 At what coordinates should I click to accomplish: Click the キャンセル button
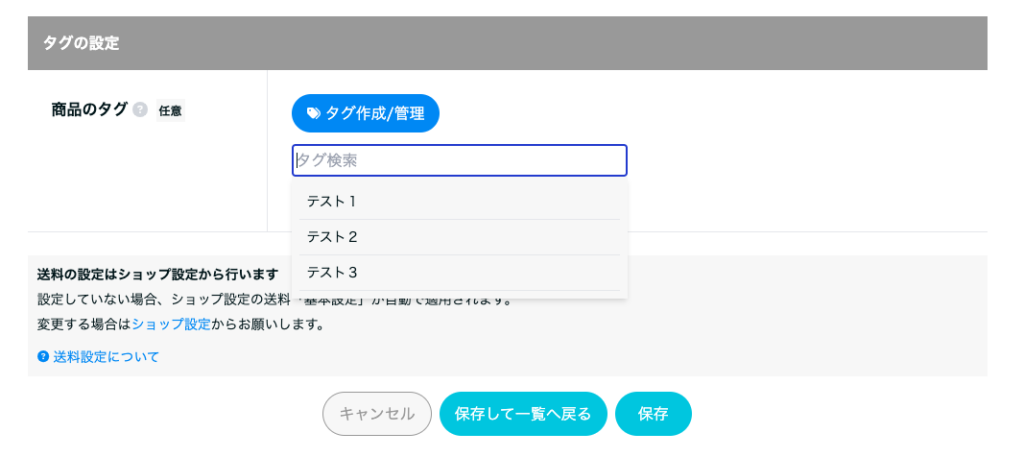[377, 413]
